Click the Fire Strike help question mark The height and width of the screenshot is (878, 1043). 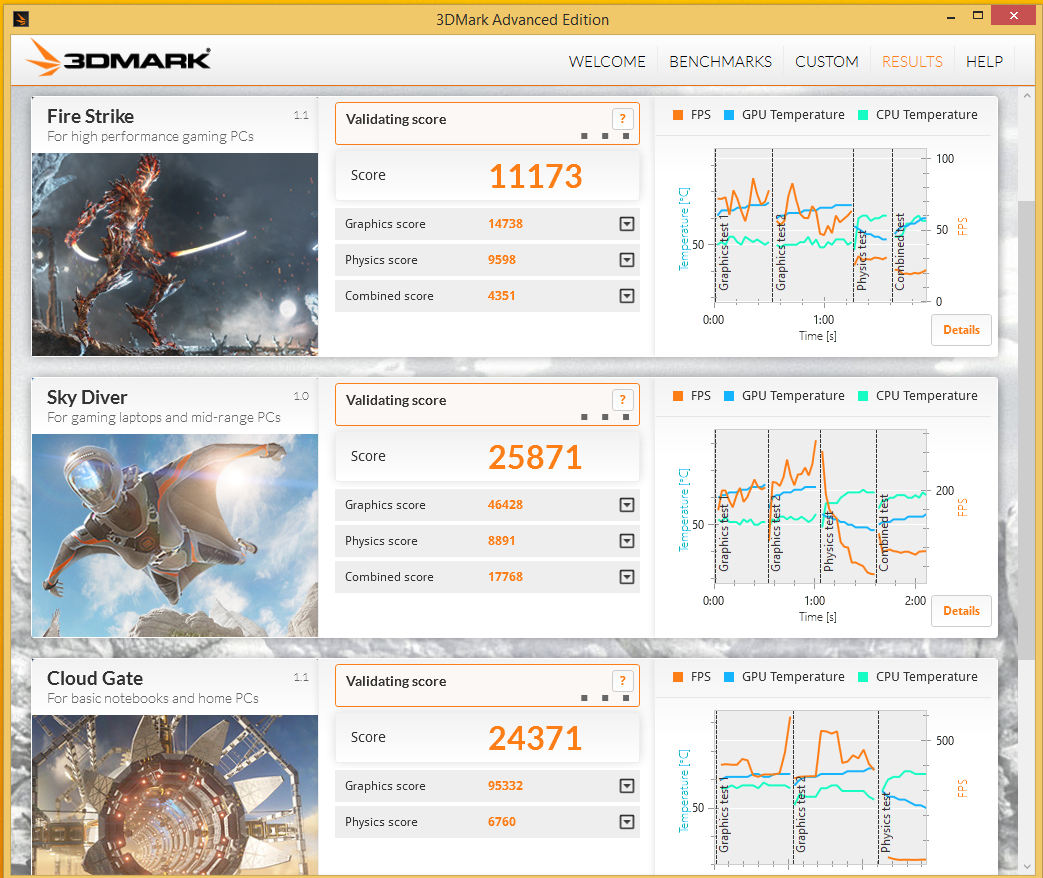coord(623,119)
